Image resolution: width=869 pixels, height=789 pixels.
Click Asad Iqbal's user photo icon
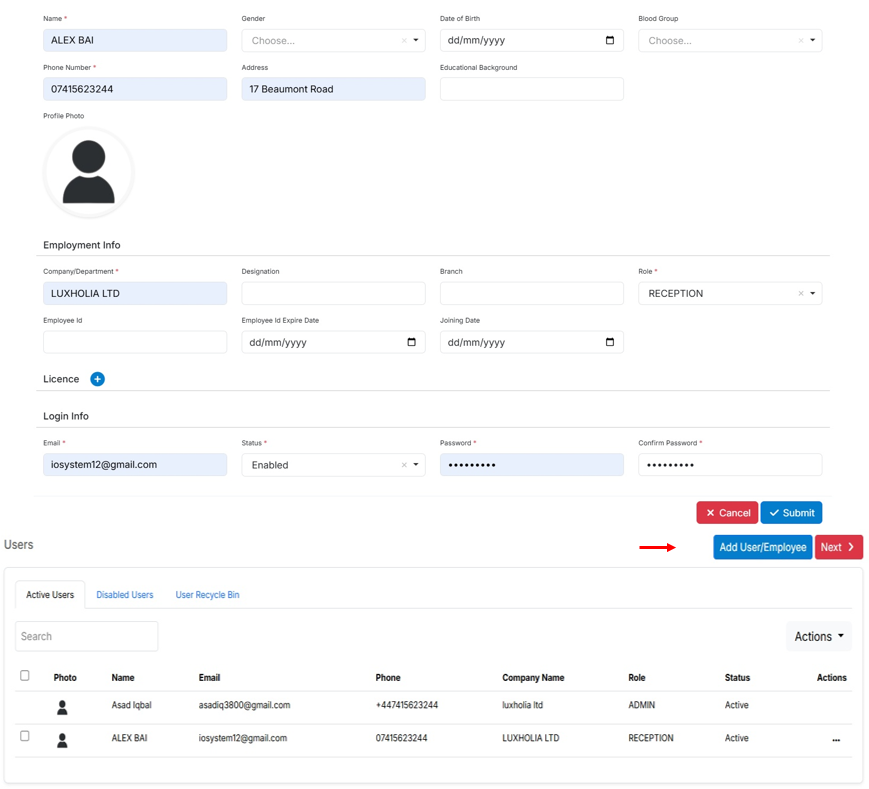(x=62, y=707)
